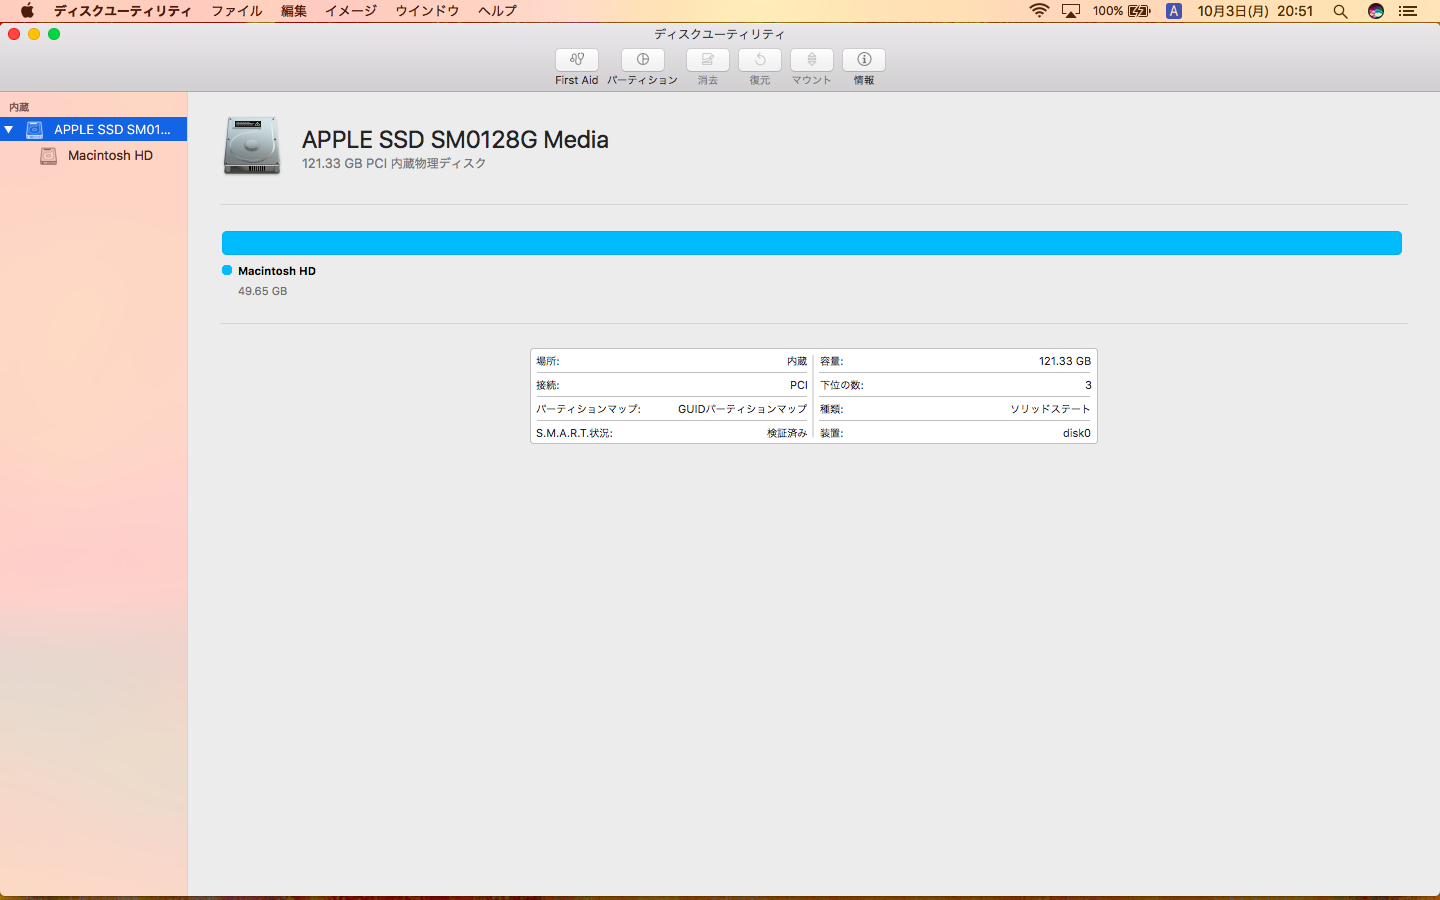Open the ウインドウ menu
The height and width of the screenshot is (900, 1440).
pyautogui.click(x=427, y=11)
